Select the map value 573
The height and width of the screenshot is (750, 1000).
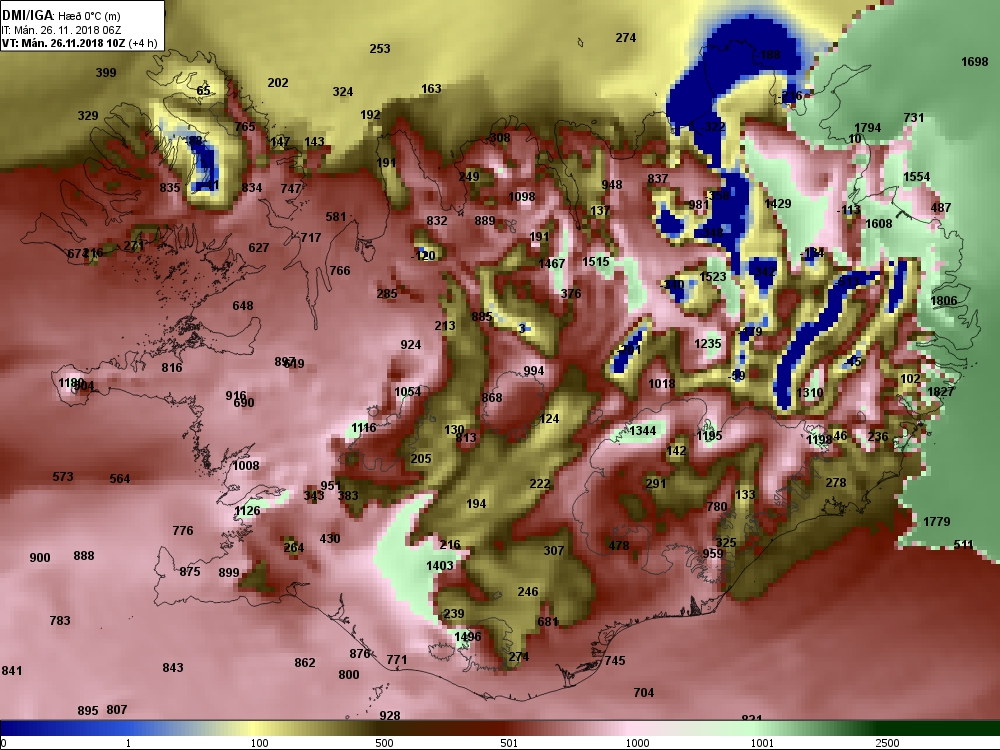tap(63, 477)
